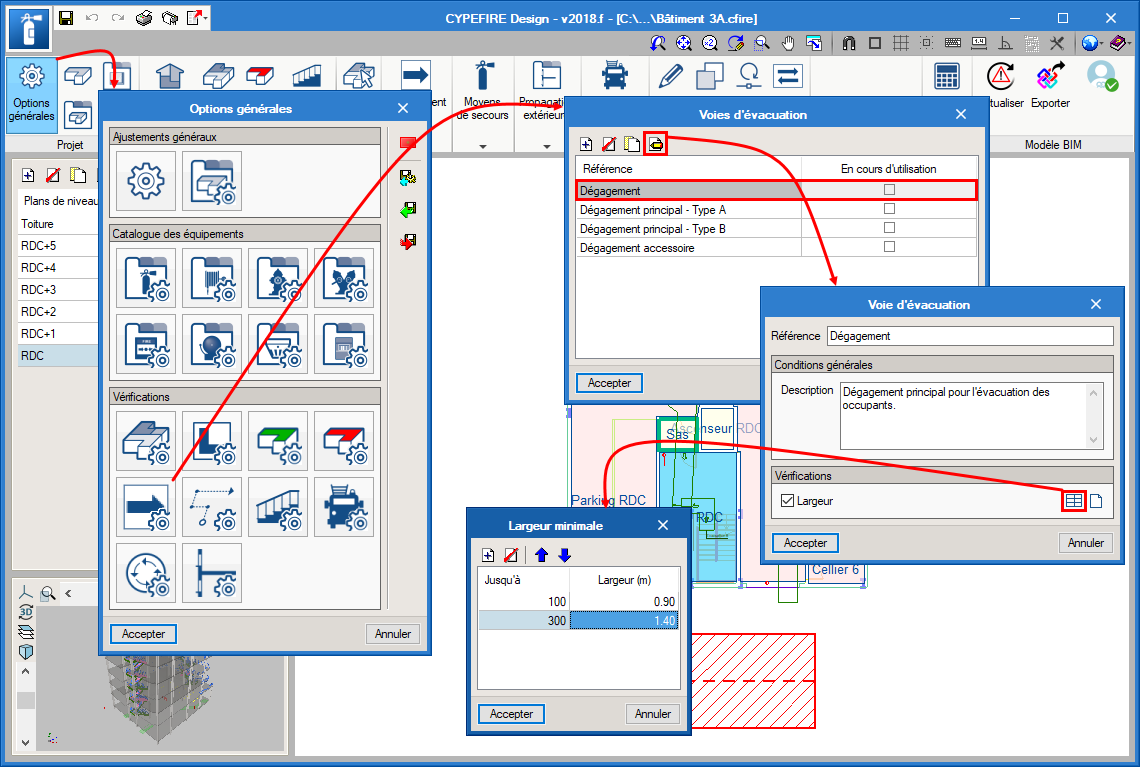Move row up with blue arrow
This screenshot has width=1140, height=767.
coord(541,555)
